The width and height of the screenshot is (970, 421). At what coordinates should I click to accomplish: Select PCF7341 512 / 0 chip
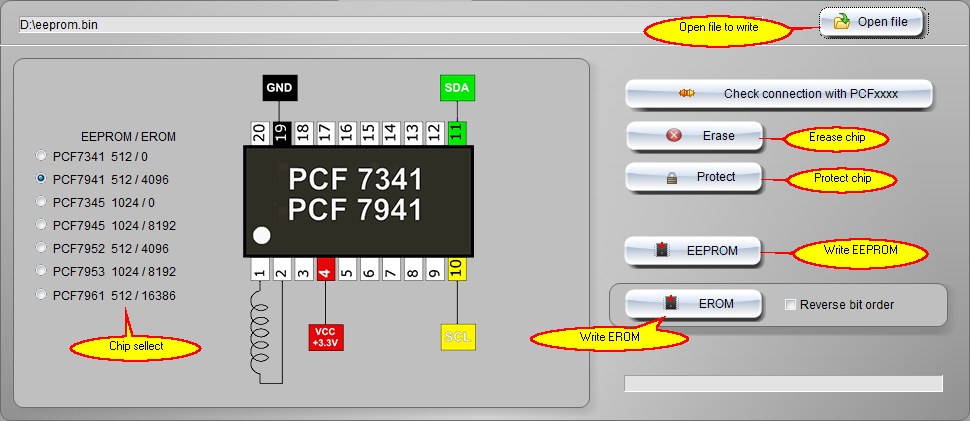[x=41, y=155]
